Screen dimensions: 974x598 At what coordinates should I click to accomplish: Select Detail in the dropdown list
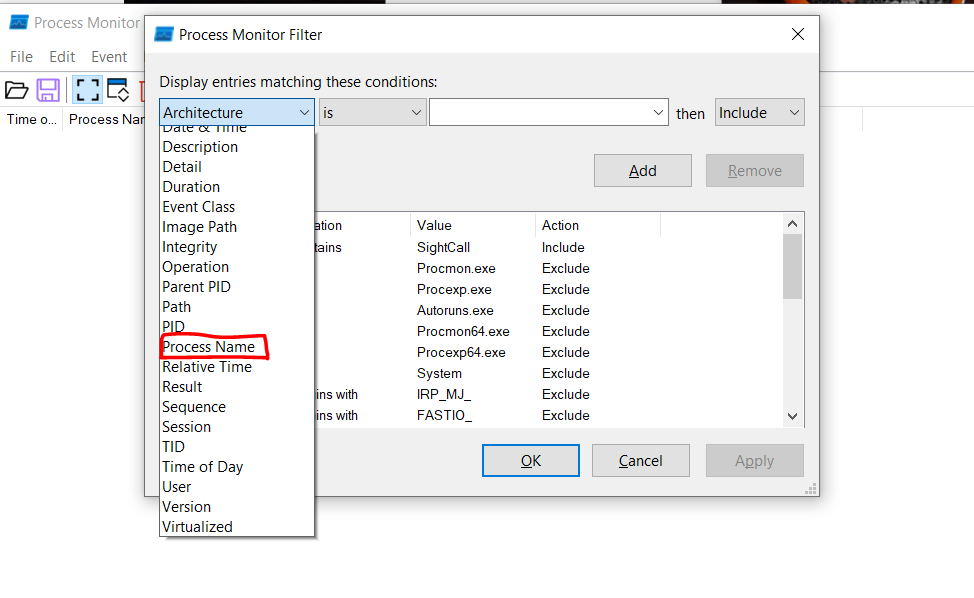coord(237,166)
